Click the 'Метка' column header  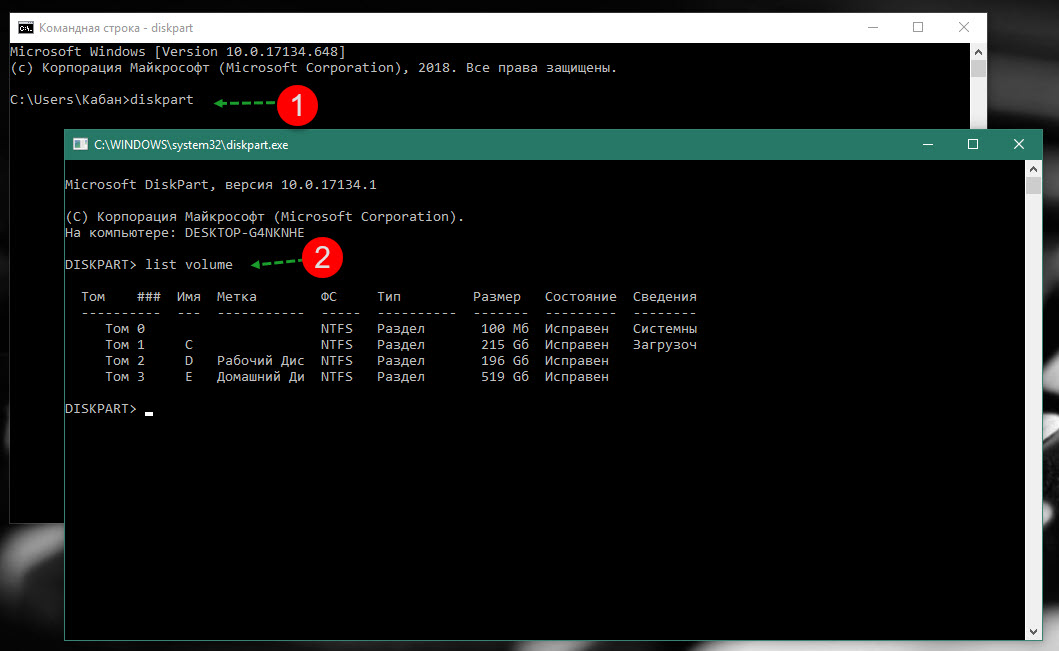coord(236,296)
